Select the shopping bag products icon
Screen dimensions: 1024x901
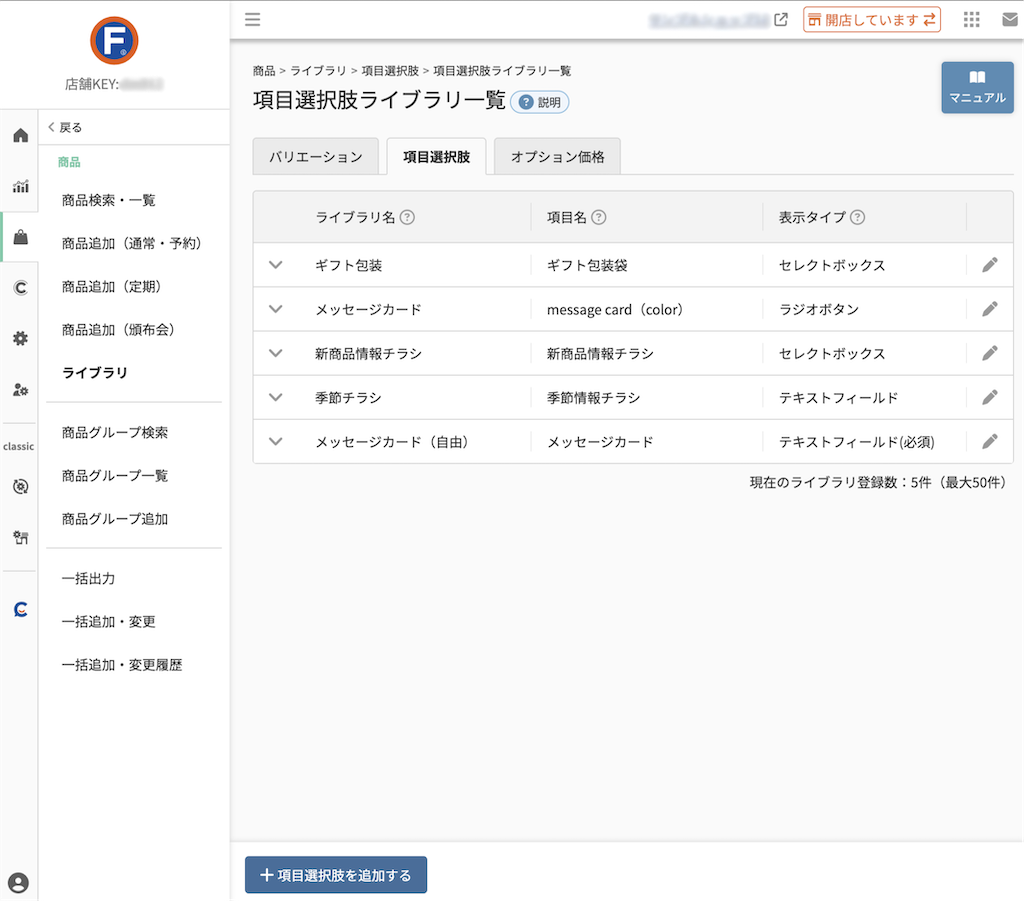point(21,237)
